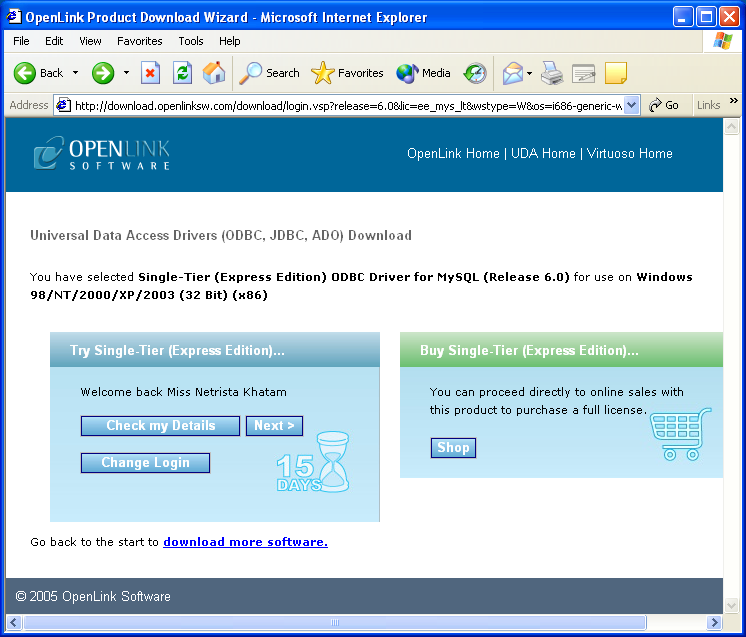Open the Search pane from the toolbar
Viewport: 746px width, 637px height.
click(269, 73)
